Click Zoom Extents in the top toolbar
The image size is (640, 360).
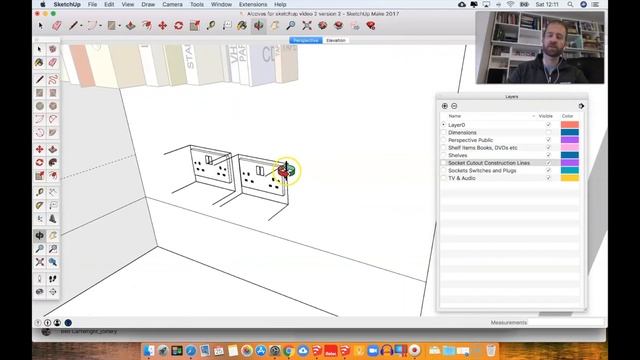pos(307,25)
